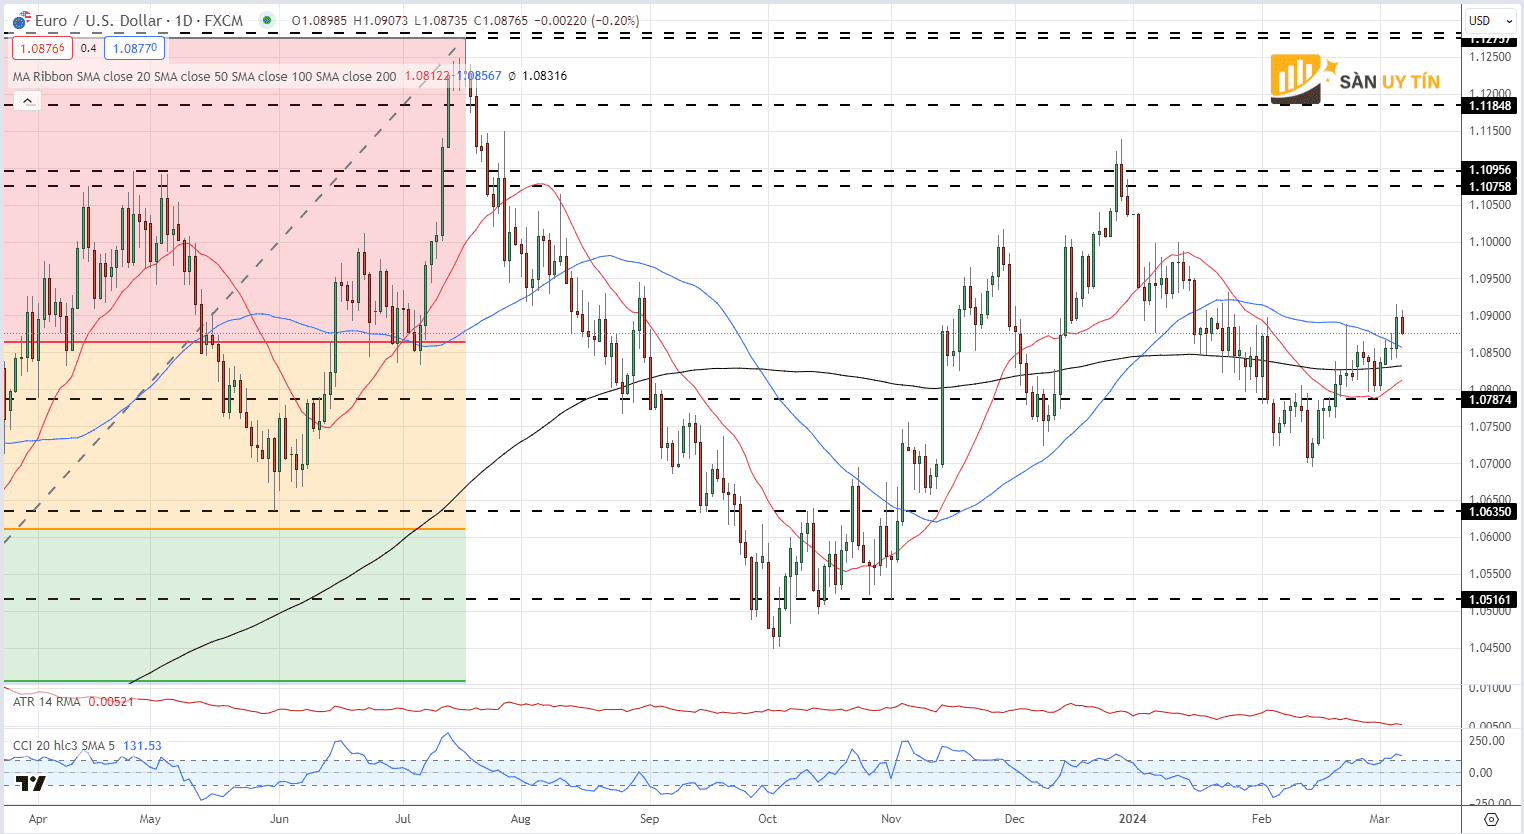Click the low value L1.08735 in the header
Viewport: 1524px width, 834px height.
click(x=441, y=20)
